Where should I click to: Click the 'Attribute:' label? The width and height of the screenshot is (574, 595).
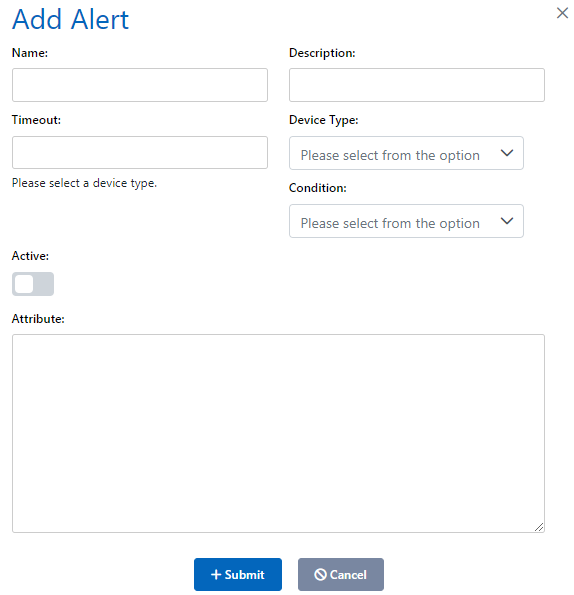tap(38, 319)
